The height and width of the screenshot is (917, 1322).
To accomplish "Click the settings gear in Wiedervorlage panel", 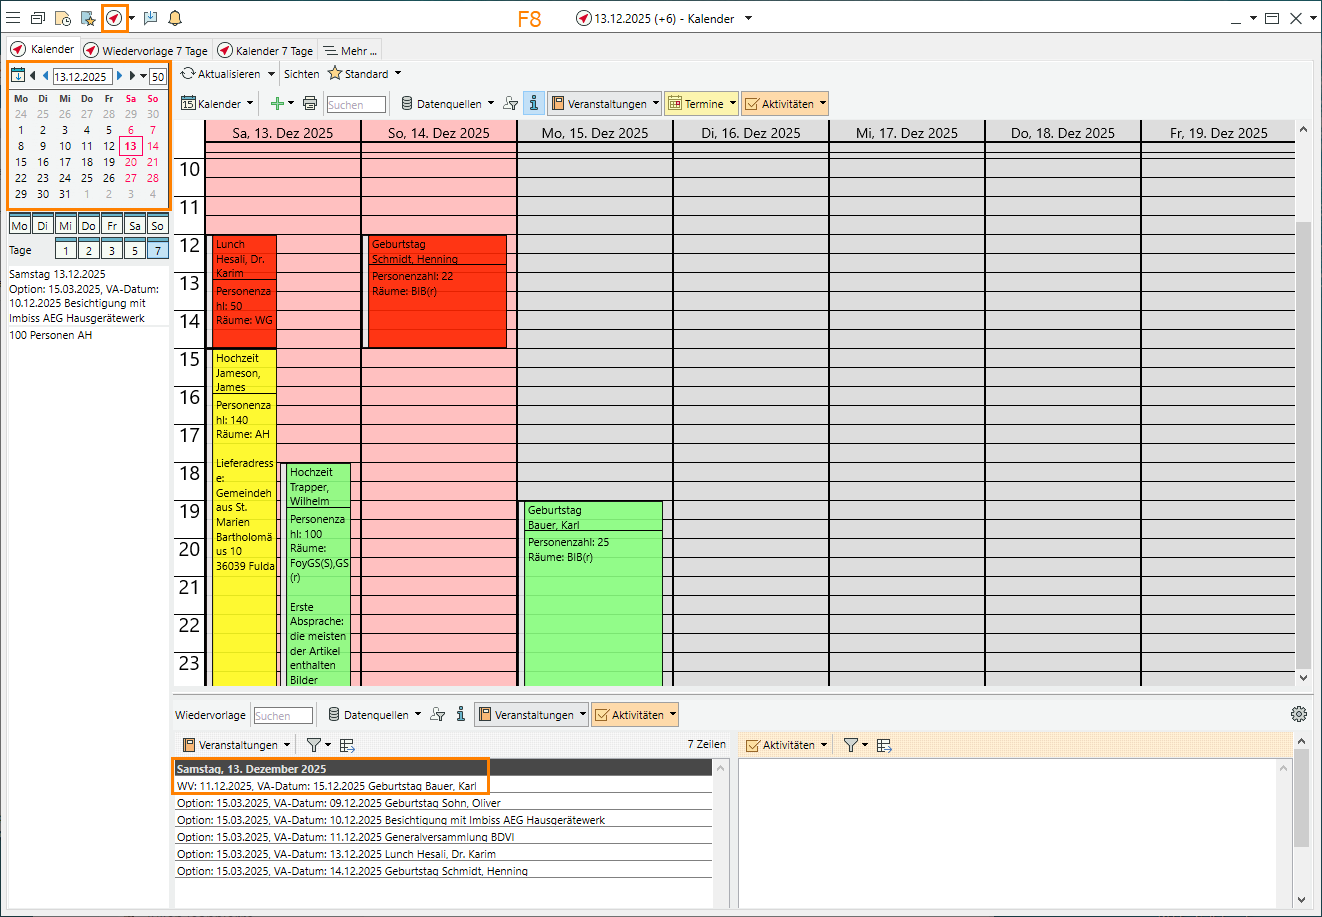I will coord(1298,714).
